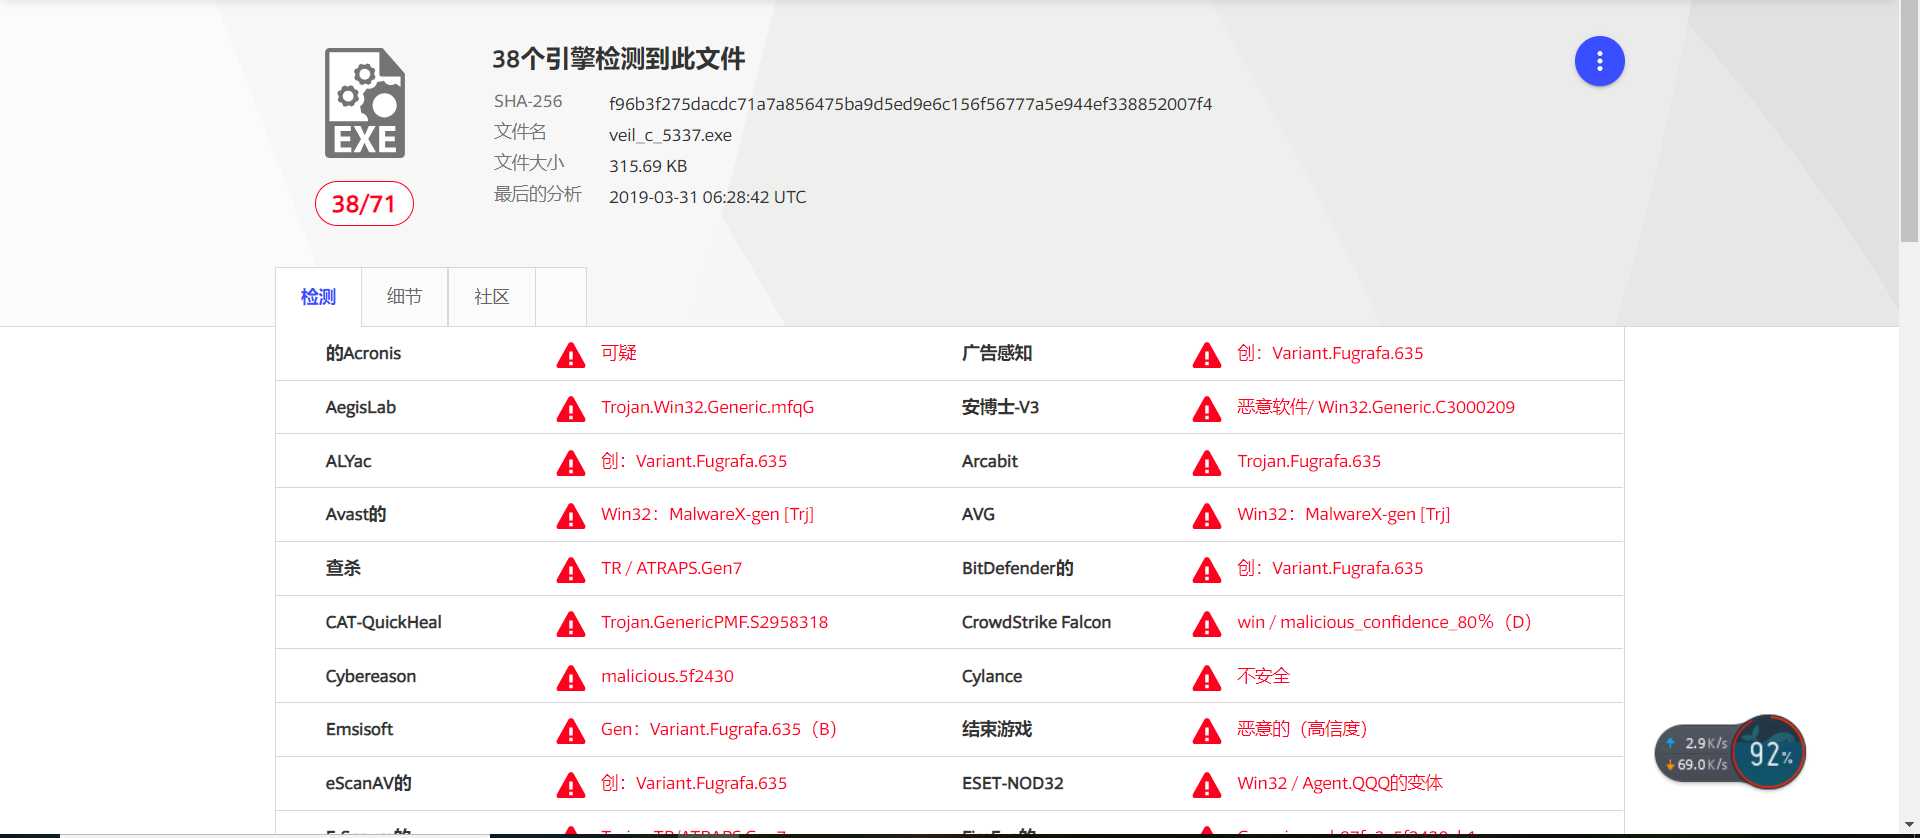Click the EXE file type icon
Image resolution: width=1920 pixels, height=838 pixels.
tap(365, 103)
